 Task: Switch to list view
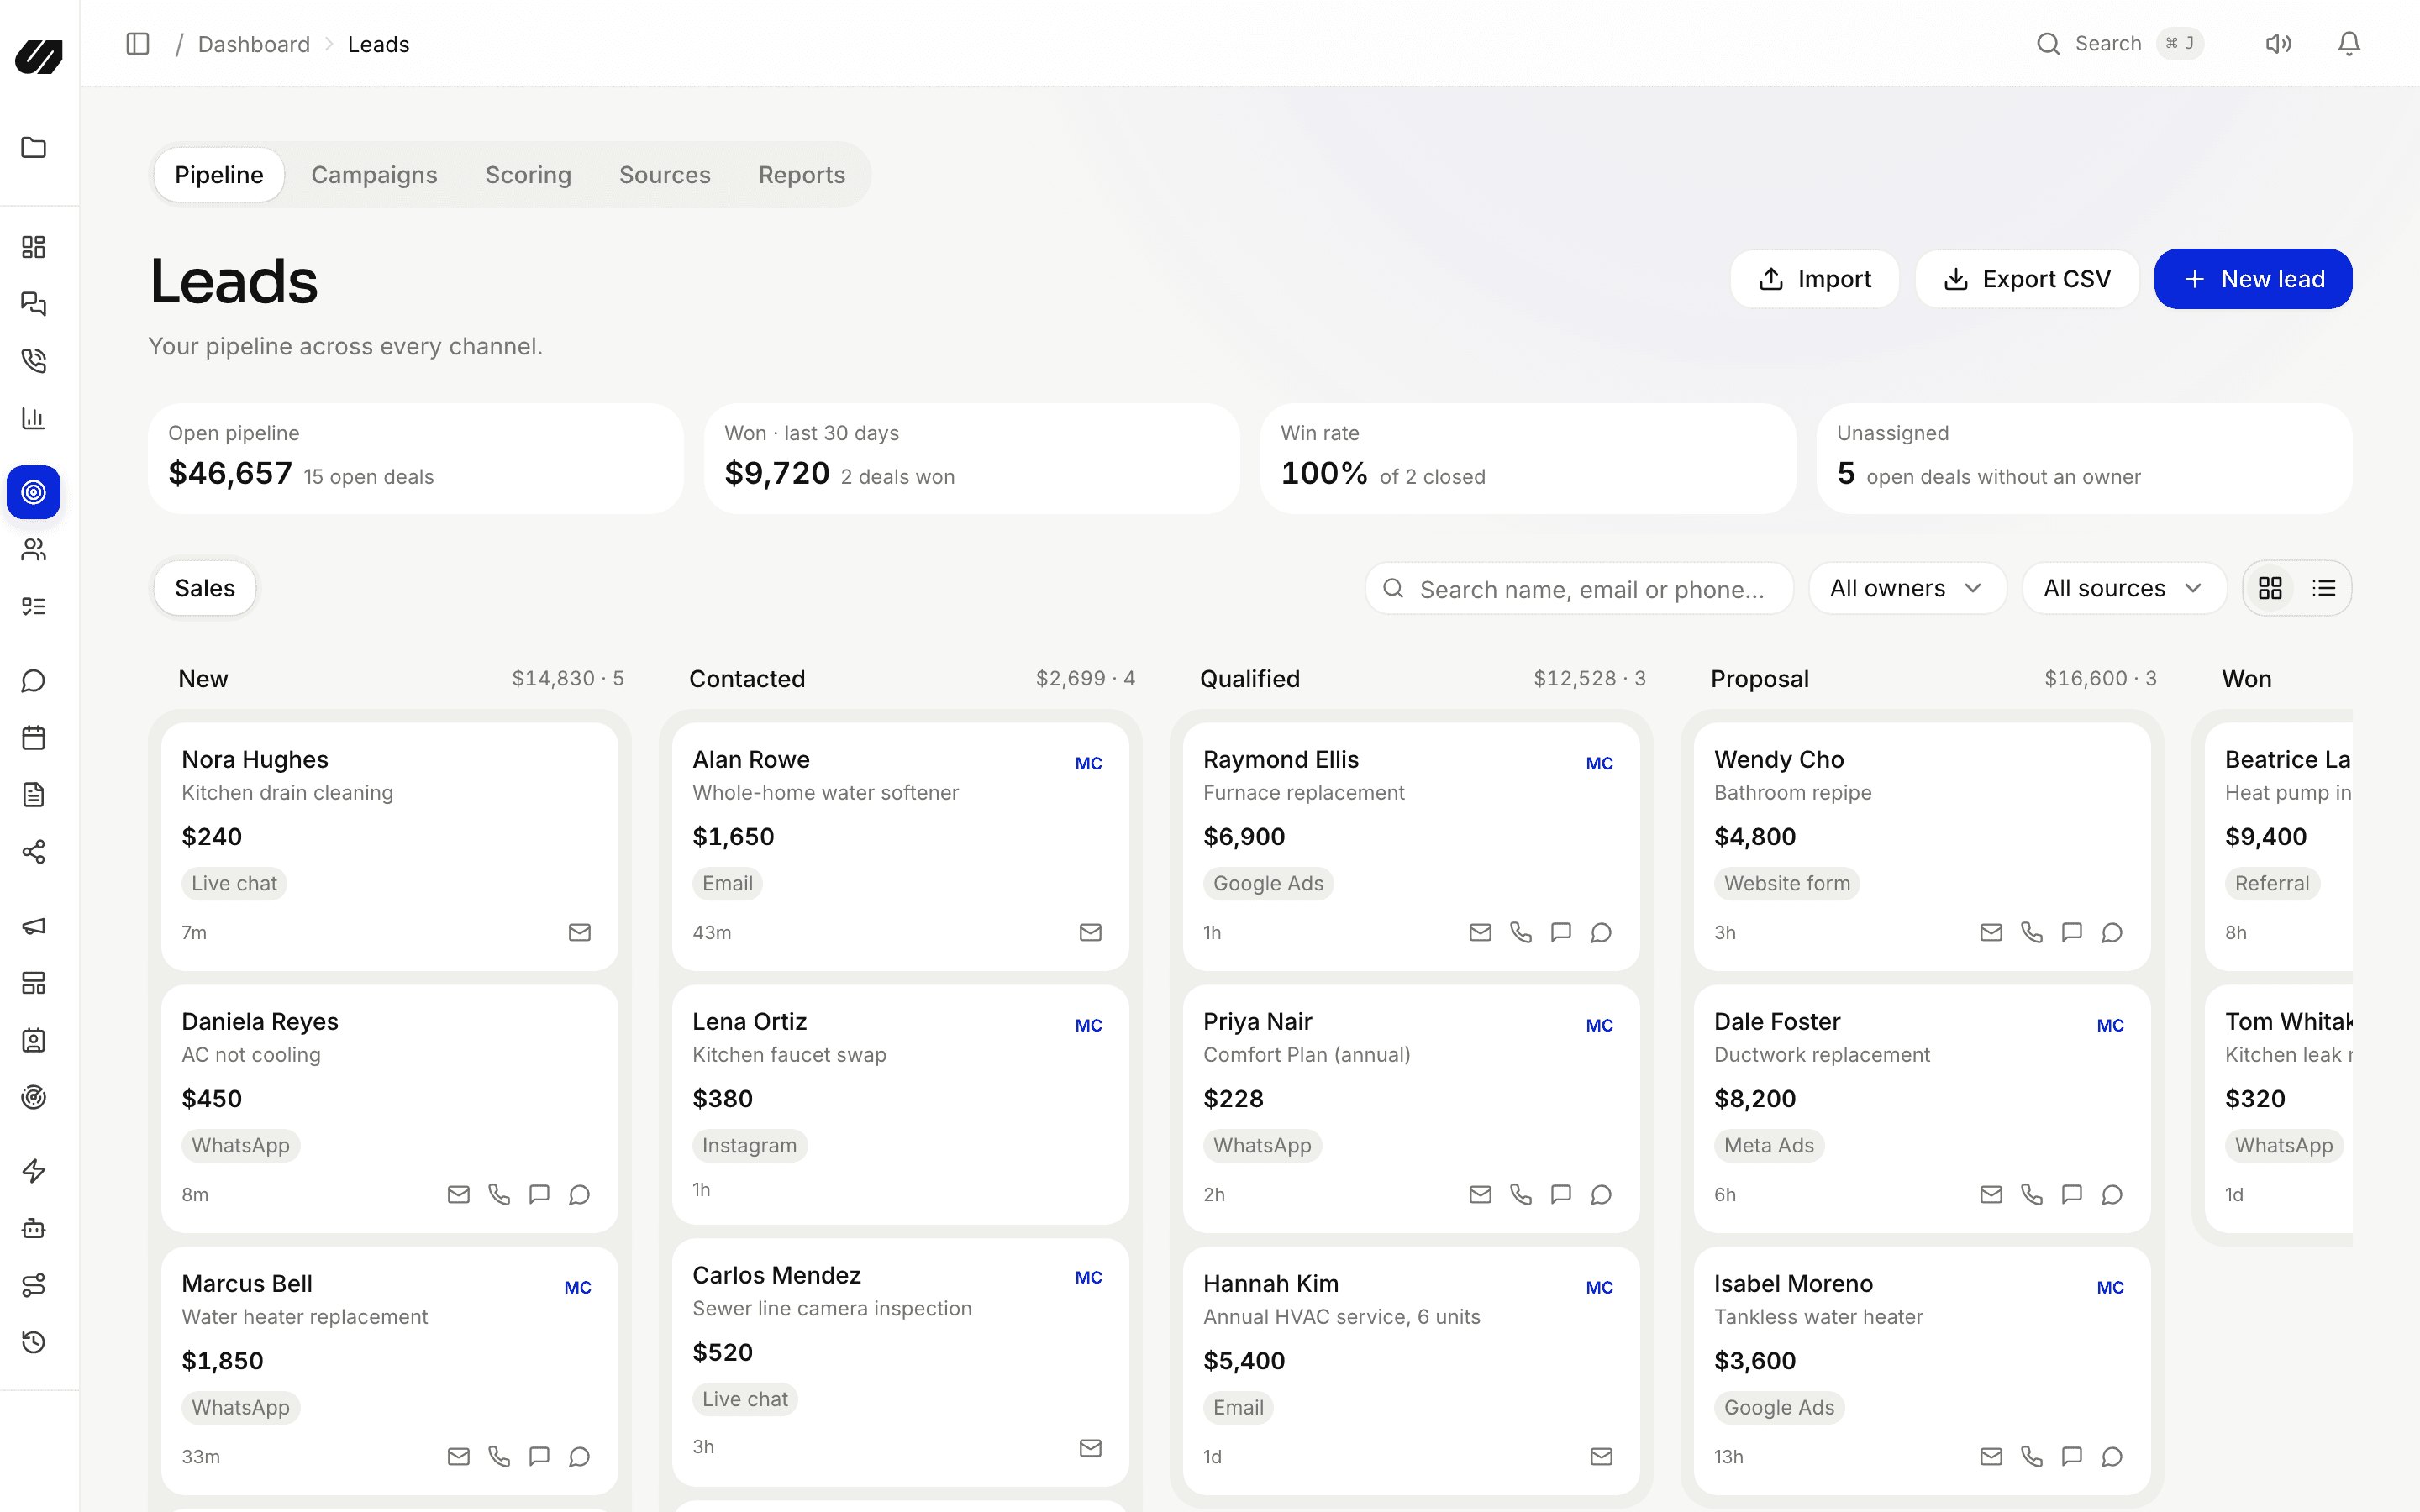point(2324,588)
